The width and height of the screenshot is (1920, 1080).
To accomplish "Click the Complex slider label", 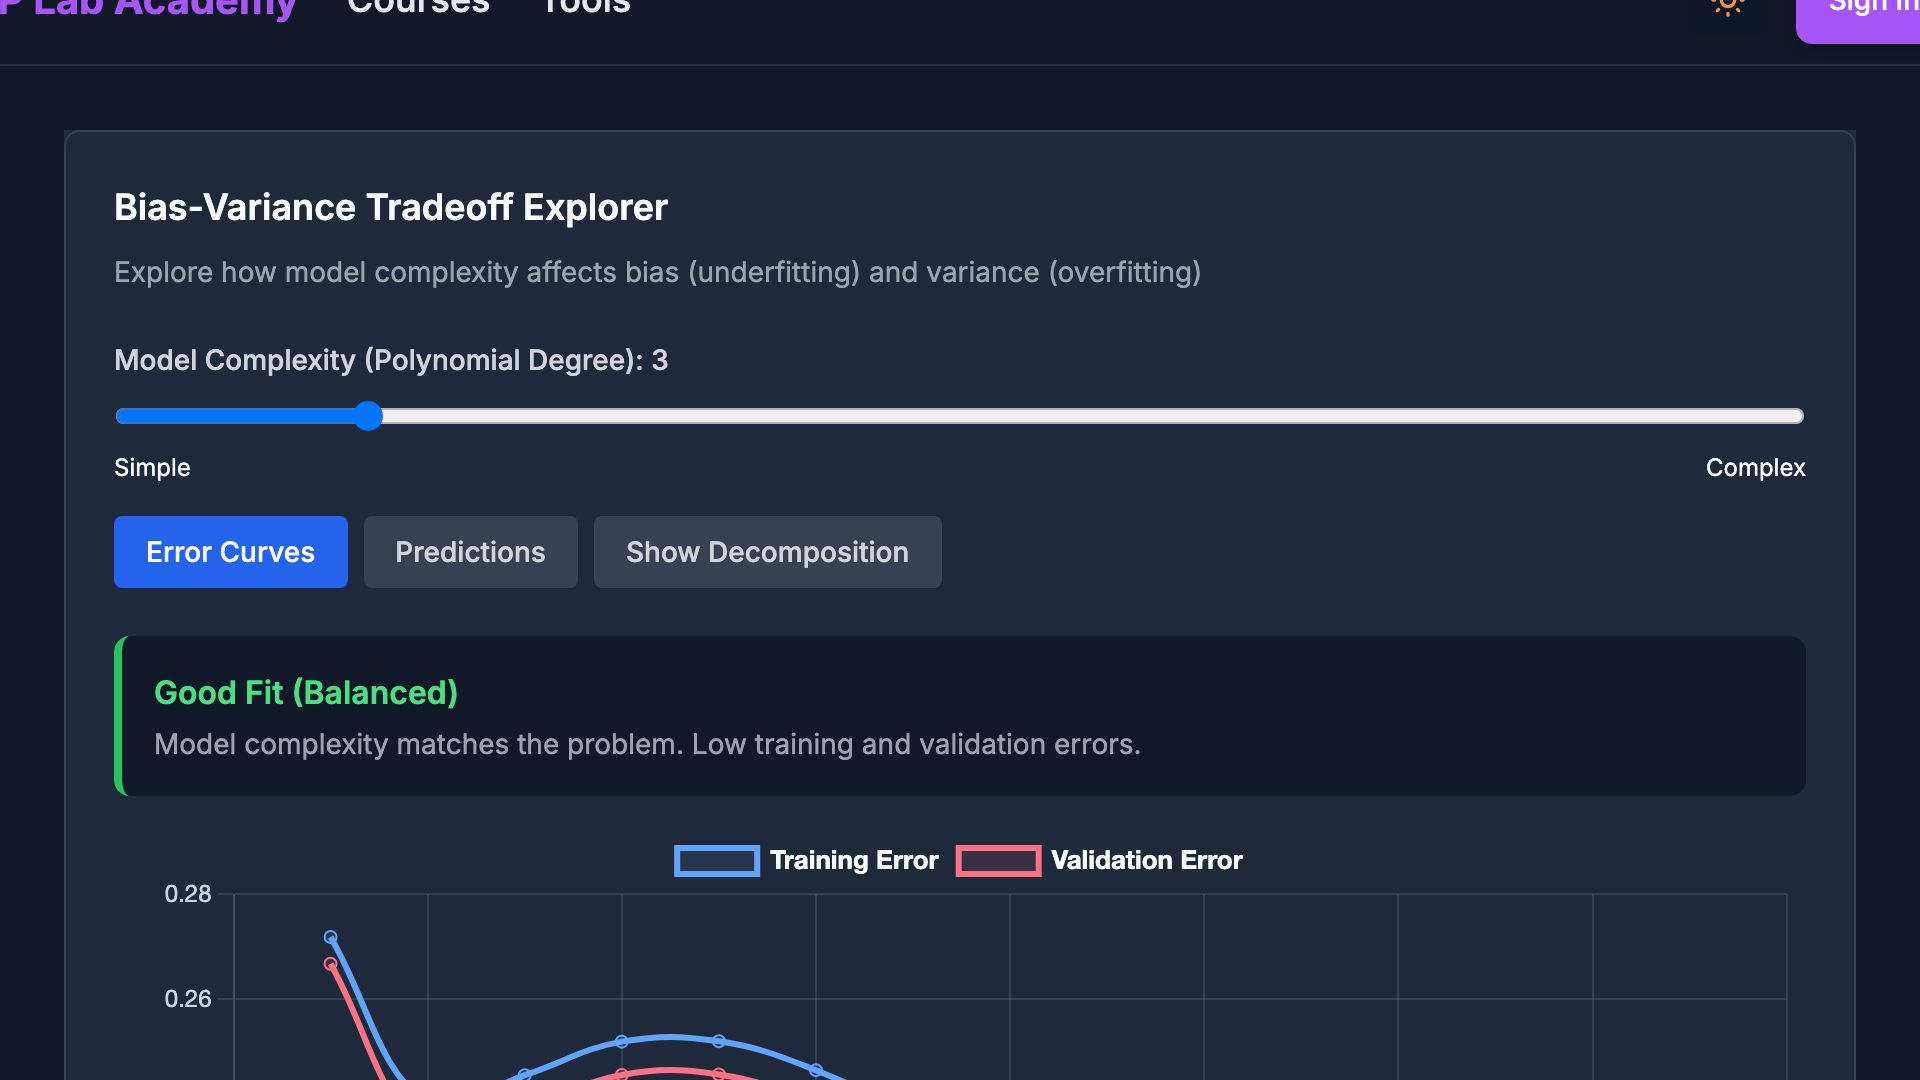I will (x=1755, y=468).
